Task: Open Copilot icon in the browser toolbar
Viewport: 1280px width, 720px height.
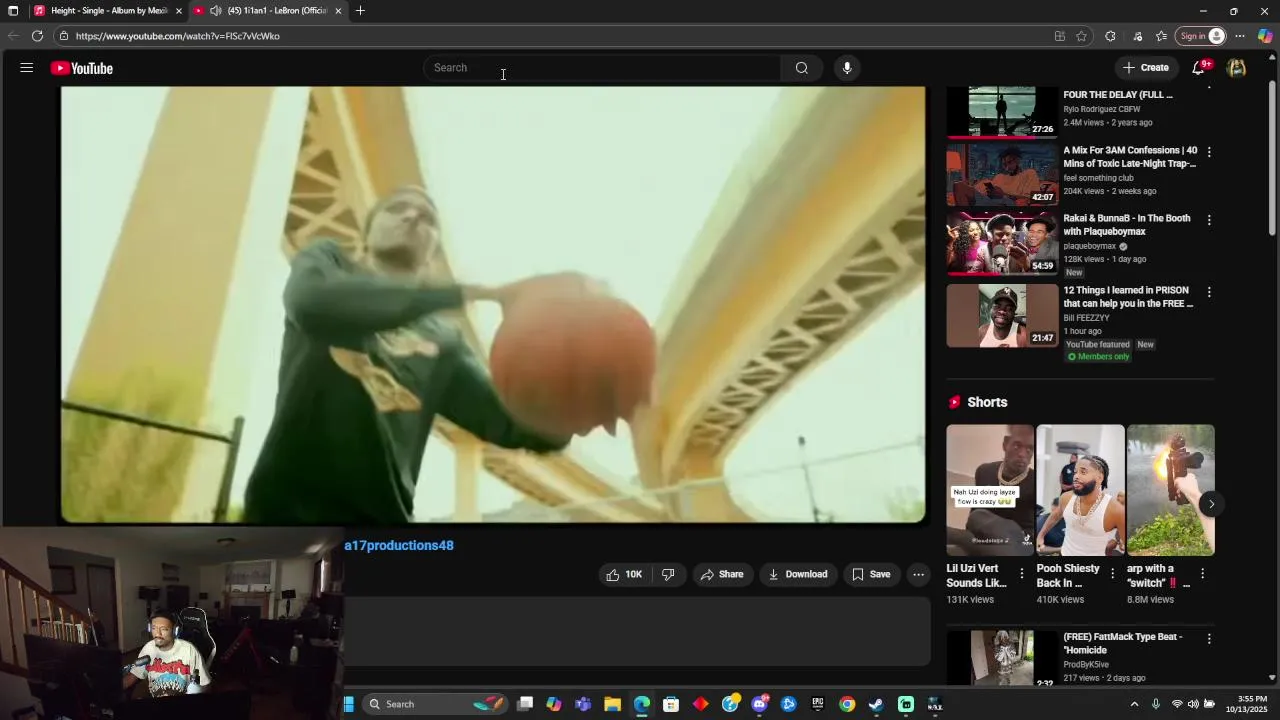Action: pos(1265,36)
